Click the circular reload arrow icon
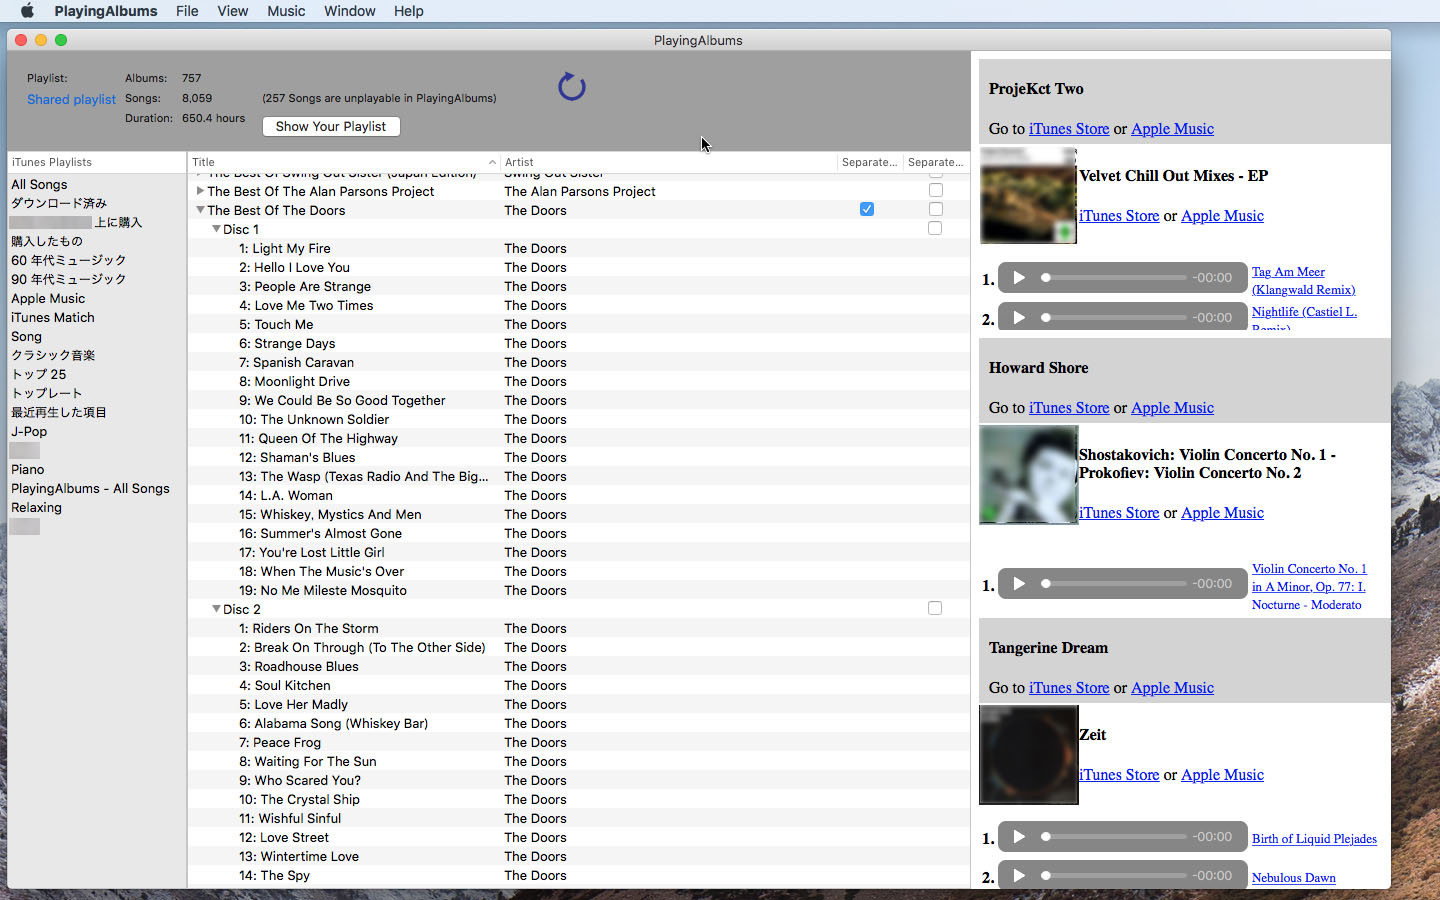The image size is (1440, 900). (571, 87)
